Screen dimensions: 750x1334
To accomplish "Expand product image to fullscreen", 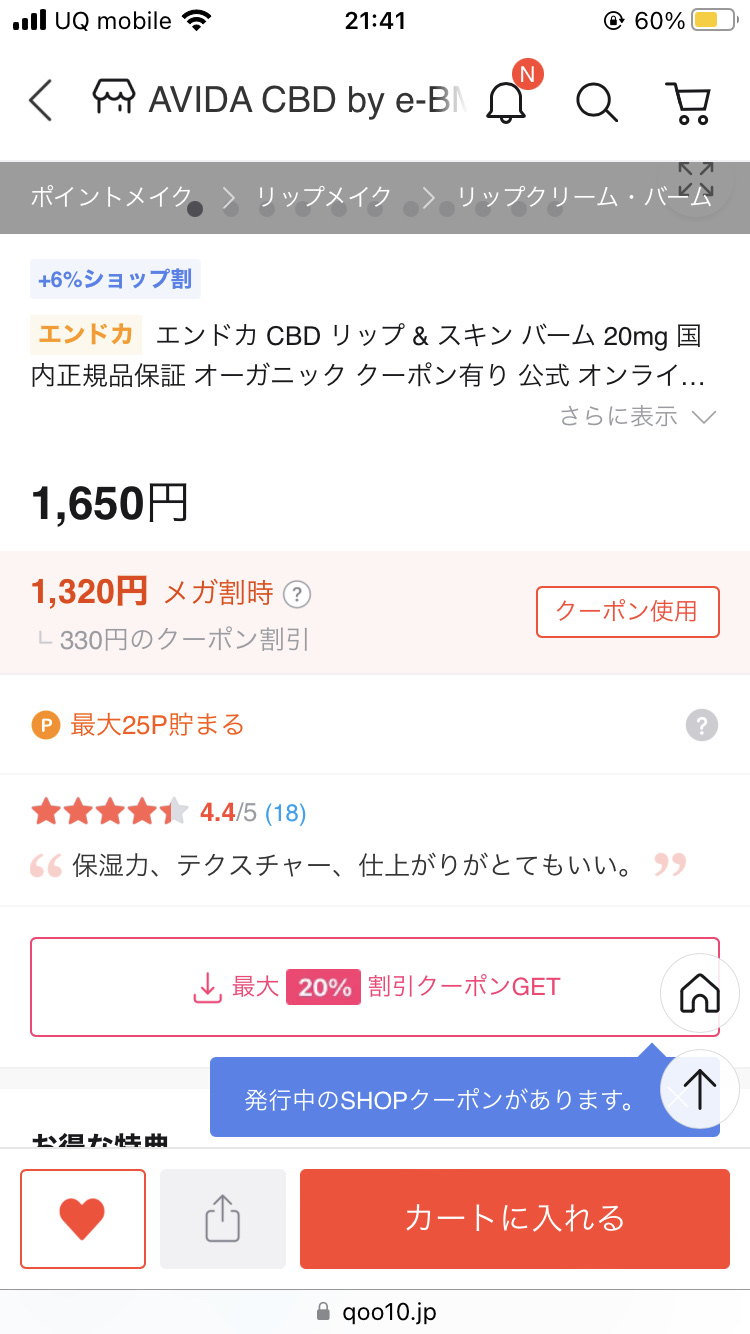I will (x=695, y=181).
